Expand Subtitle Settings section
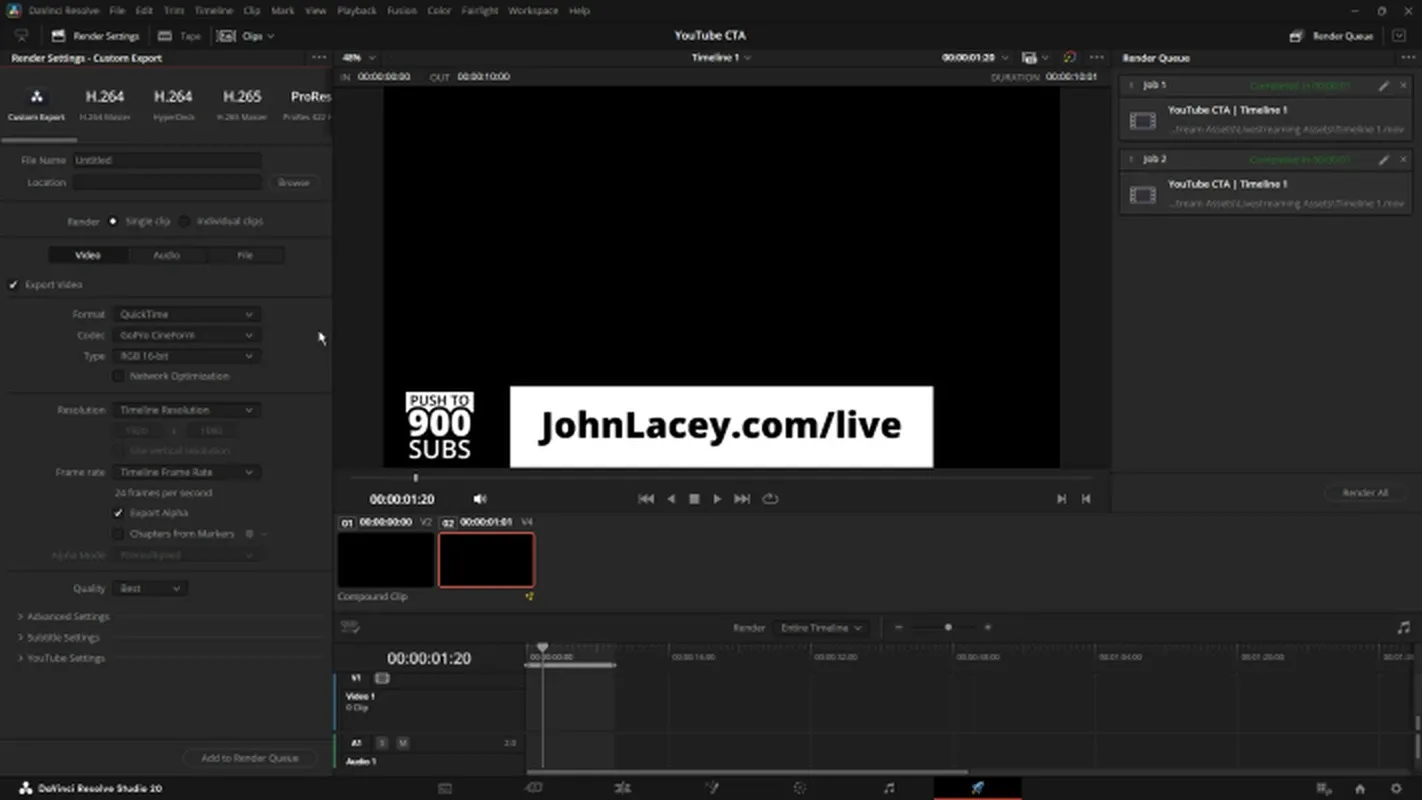Viewport: 1422px width, 800px height. pyautogui.click(x=58, y=638)
